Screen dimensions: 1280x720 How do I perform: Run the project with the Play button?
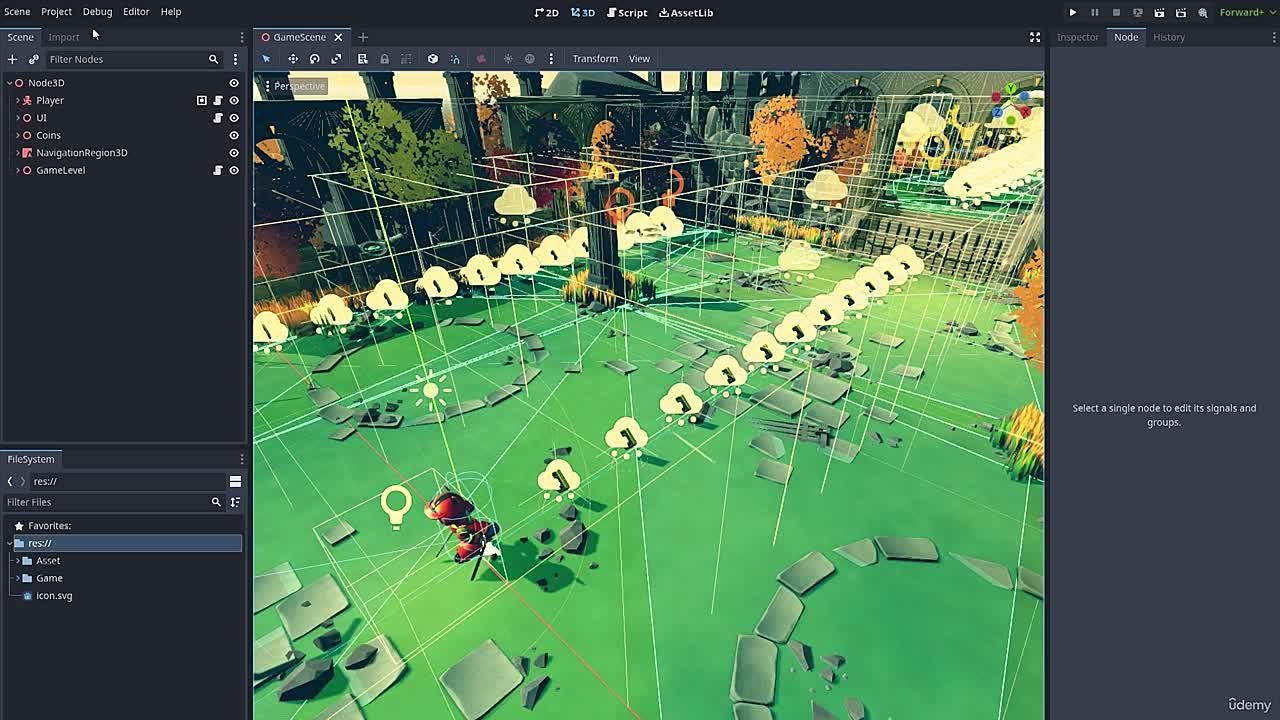(x=1072, y=12)
